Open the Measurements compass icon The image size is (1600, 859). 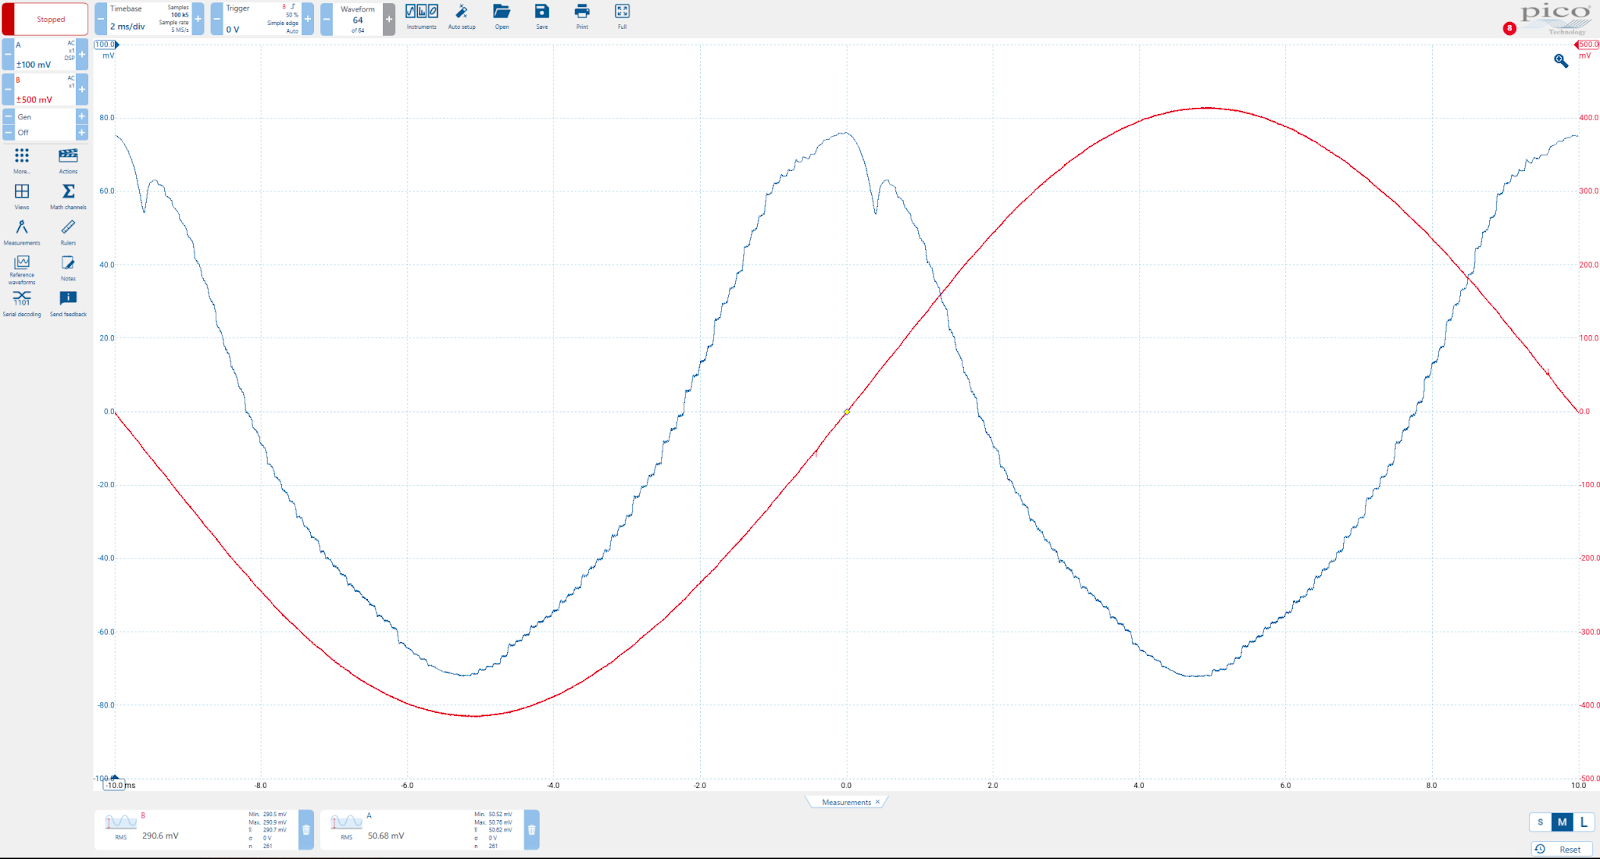point(22,231)
